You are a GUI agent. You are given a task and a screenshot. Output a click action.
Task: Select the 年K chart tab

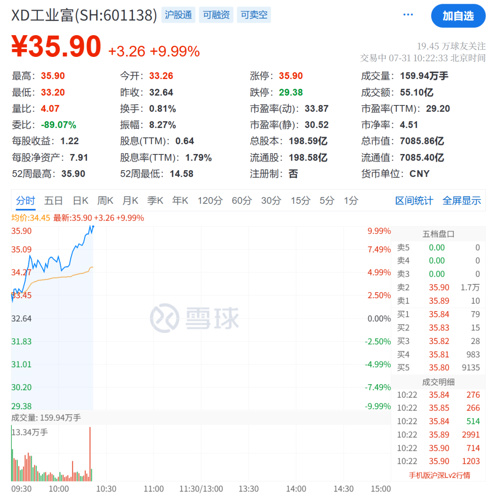point(180,201)
